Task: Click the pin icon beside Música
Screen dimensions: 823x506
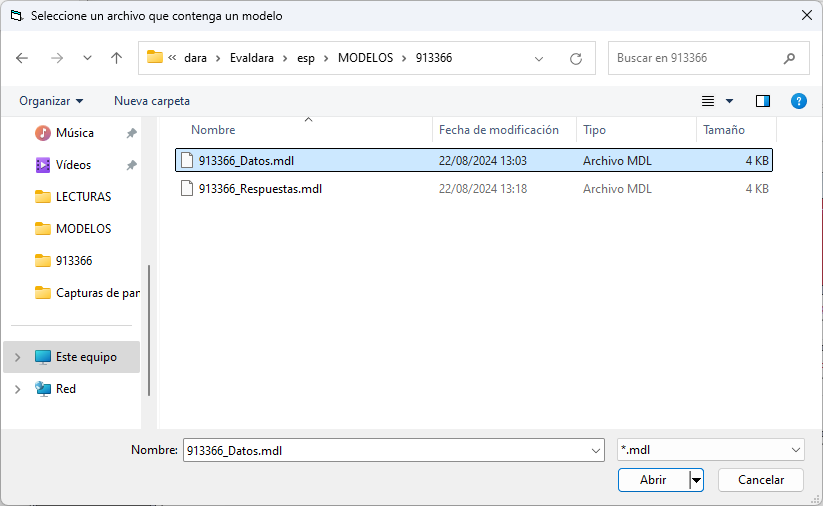Action: click(131, 133)
